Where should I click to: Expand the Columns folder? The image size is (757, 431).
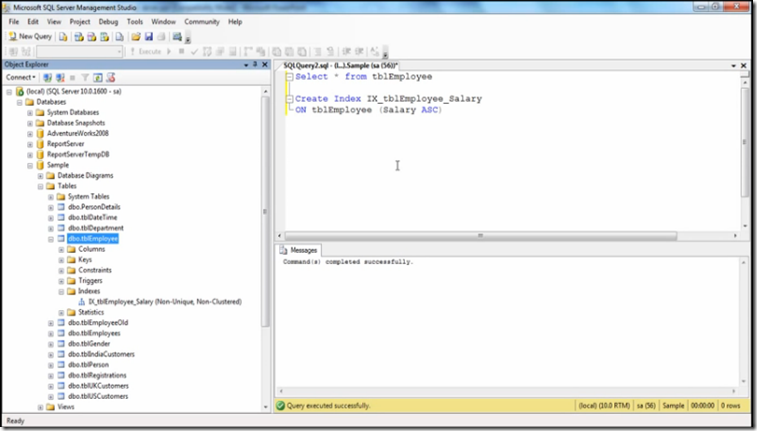[61, 250]
